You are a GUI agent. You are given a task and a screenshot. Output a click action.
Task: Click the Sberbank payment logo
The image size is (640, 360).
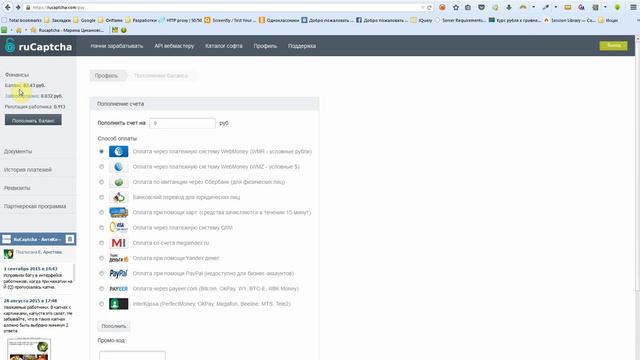pos(118,182)
